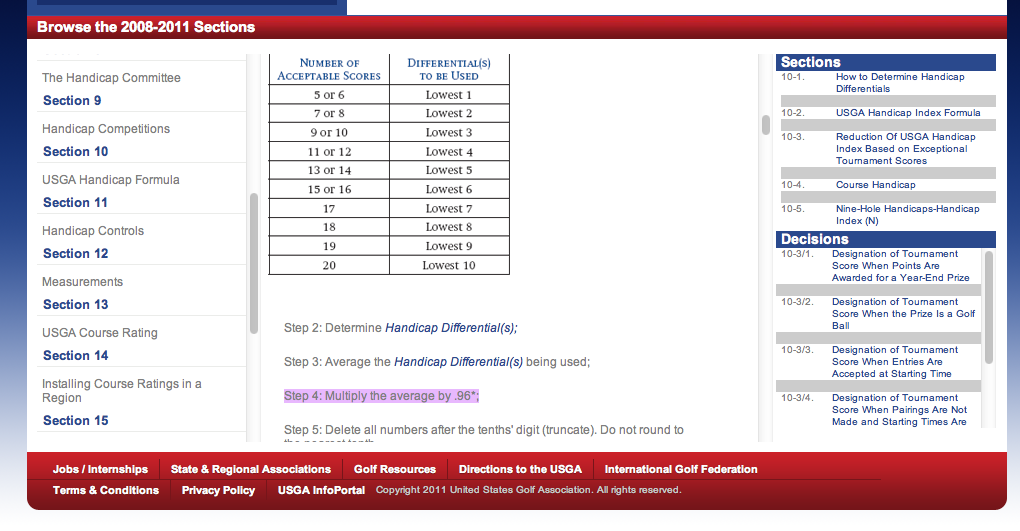Open 'State & Regional Associations' footer item
This screenshot has height=531, width=1020.
pyautogui.click(x=250, y=469)
